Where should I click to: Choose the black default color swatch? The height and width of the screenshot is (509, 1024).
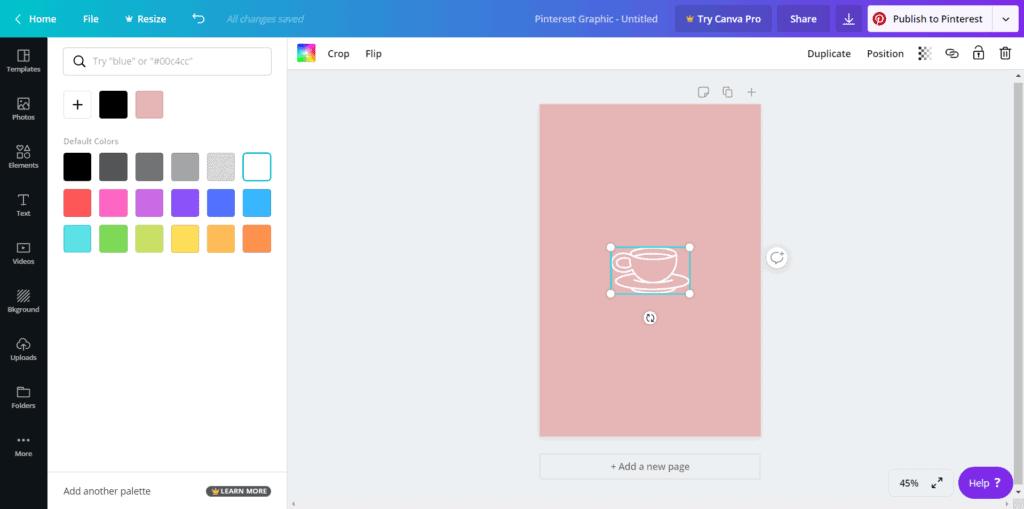click(77, 167)
